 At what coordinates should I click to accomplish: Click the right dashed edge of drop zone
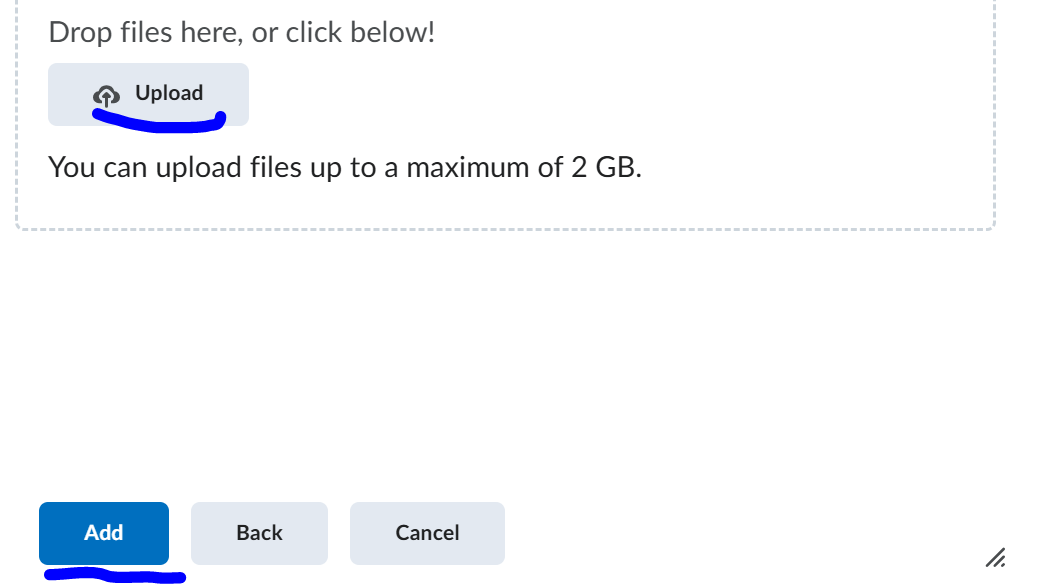(995, 113)
